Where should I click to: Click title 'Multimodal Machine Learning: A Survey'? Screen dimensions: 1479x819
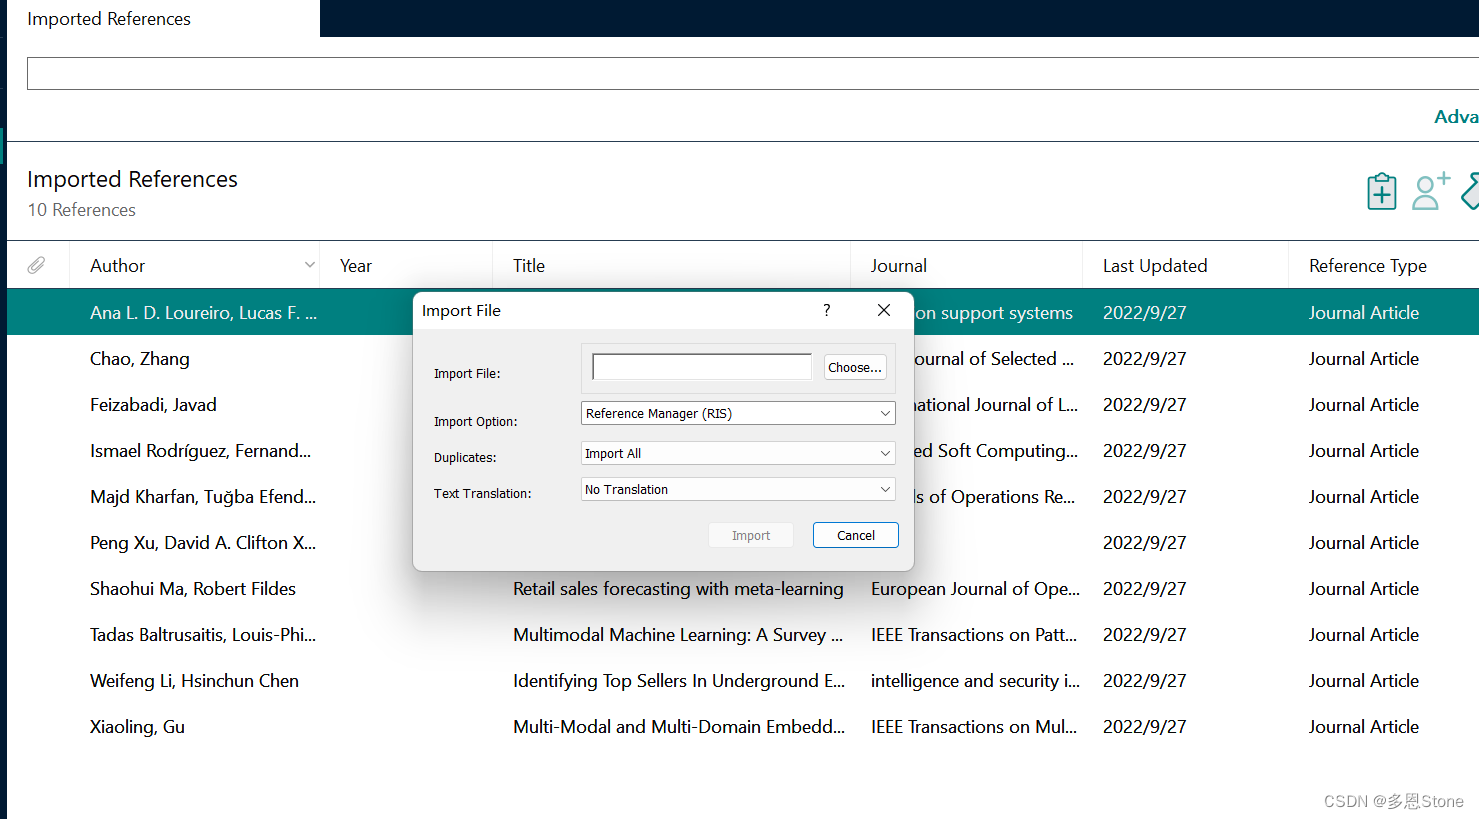pyautogui.click(x=678, y=635)
